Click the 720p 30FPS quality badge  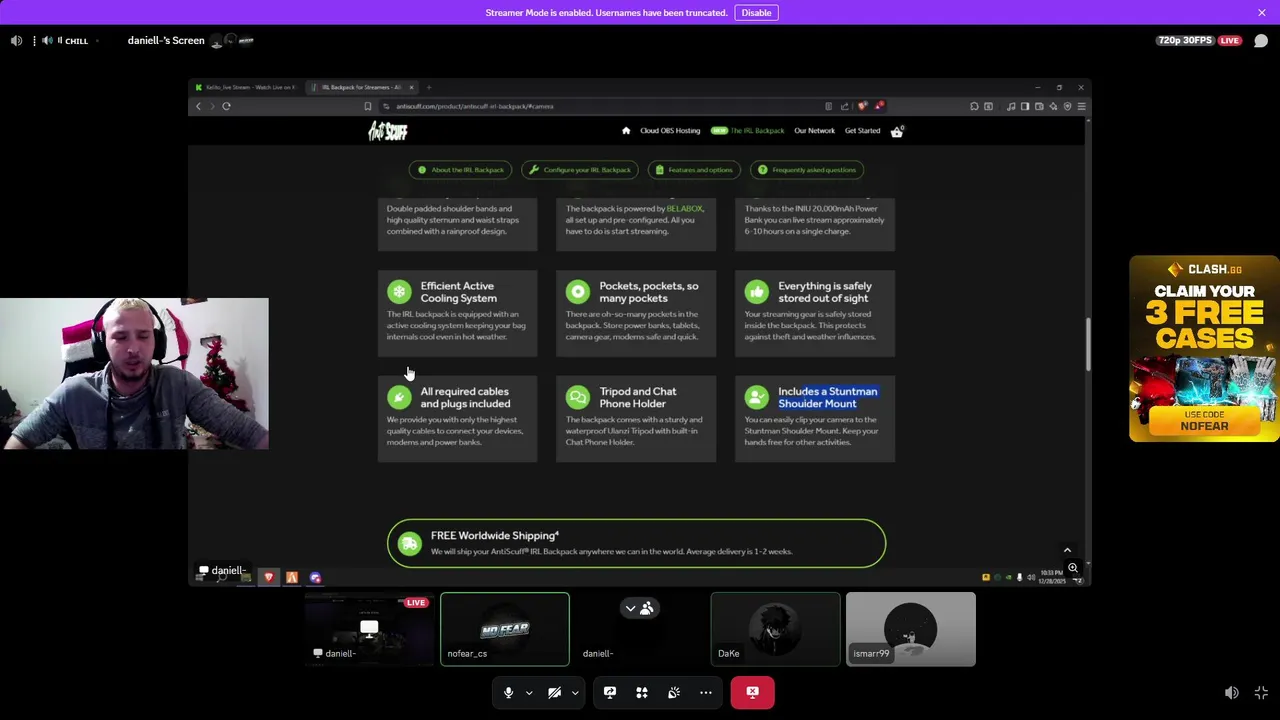point(1184,40)
